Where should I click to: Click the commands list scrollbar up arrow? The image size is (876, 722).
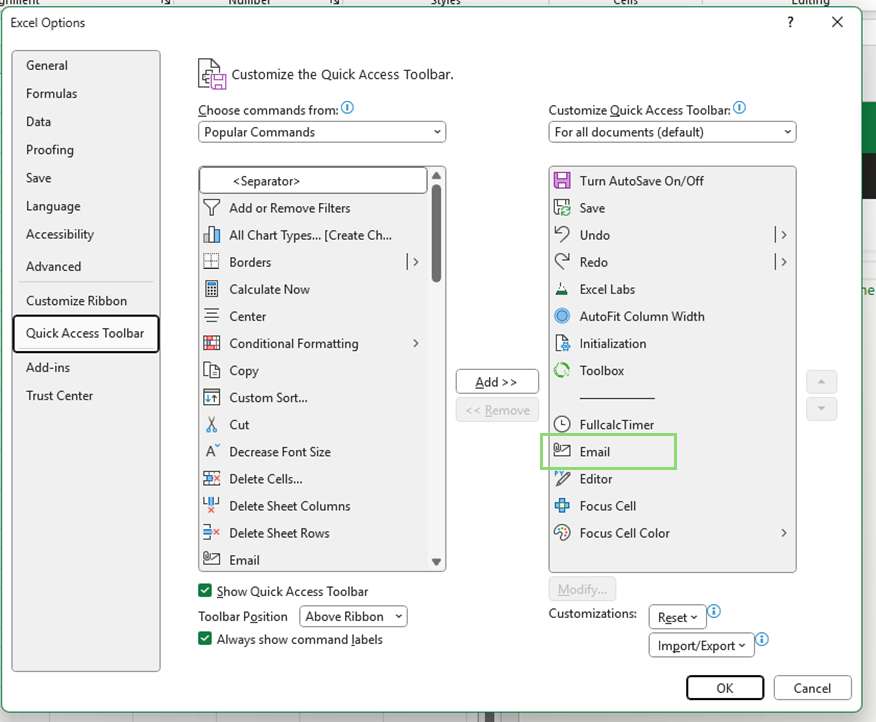pos(436,175)
